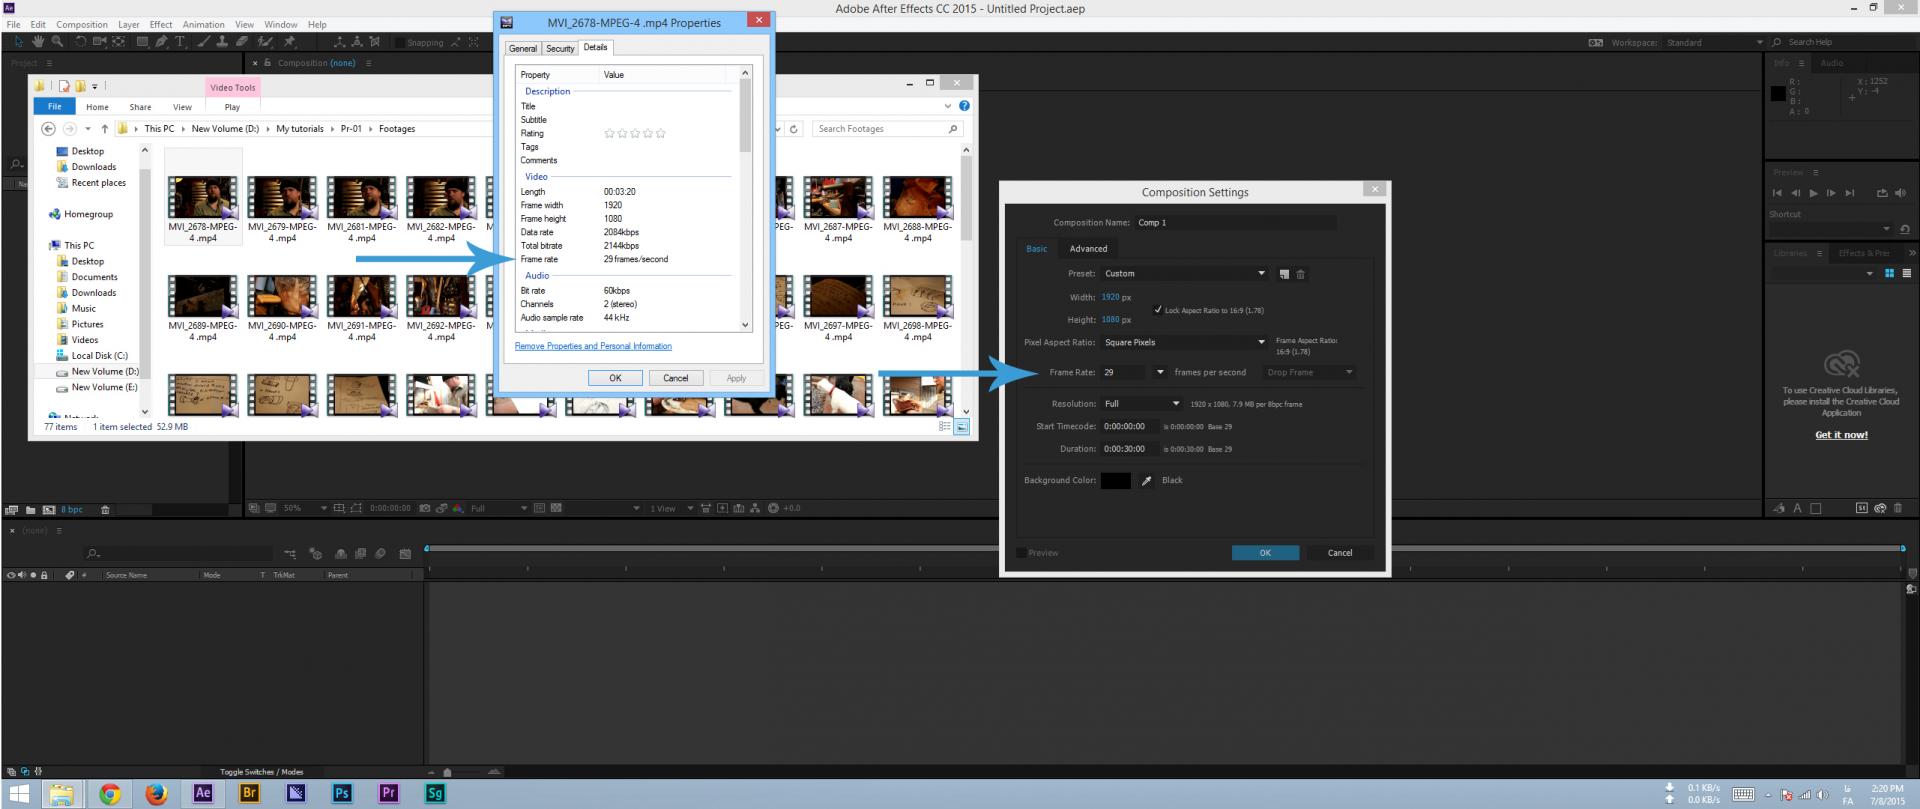Select the Horizontal Type tool

[180, 42]
